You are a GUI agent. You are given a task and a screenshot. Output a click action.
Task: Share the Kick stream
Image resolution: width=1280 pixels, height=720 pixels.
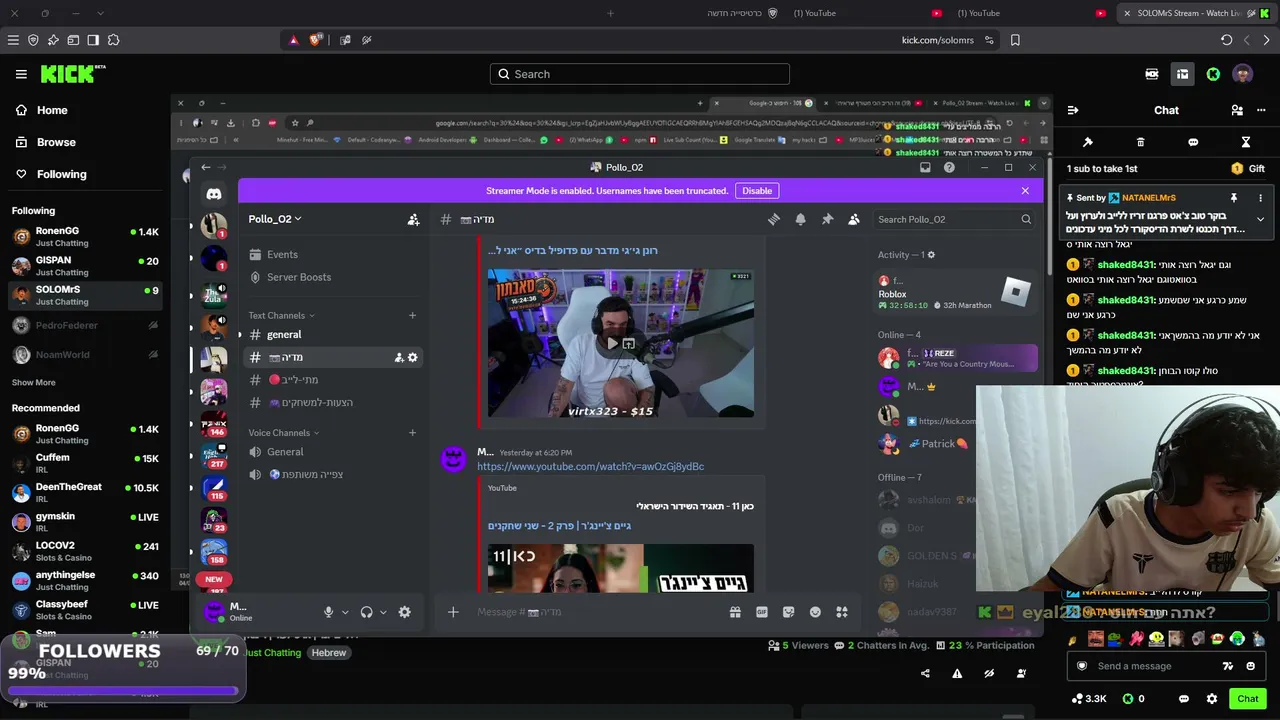tap(925, 674)
